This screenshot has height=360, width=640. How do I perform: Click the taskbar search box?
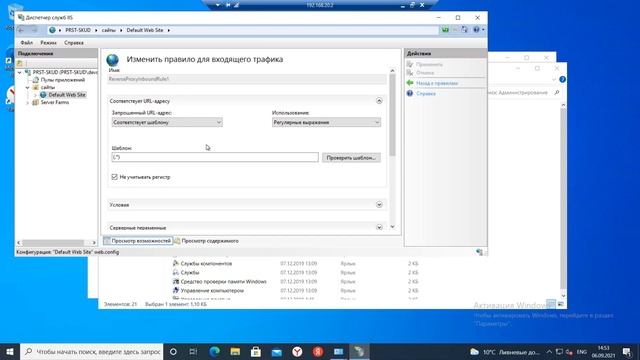(91, 351)
